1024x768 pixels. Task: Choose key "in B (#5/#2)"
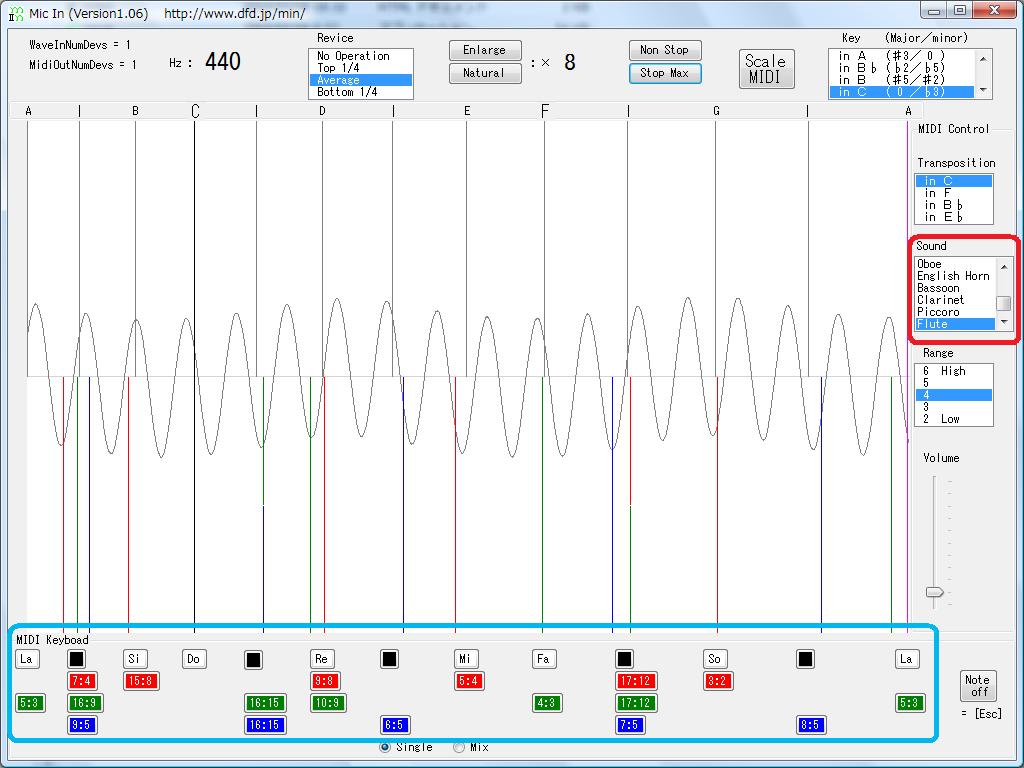[x=901, y=80]
